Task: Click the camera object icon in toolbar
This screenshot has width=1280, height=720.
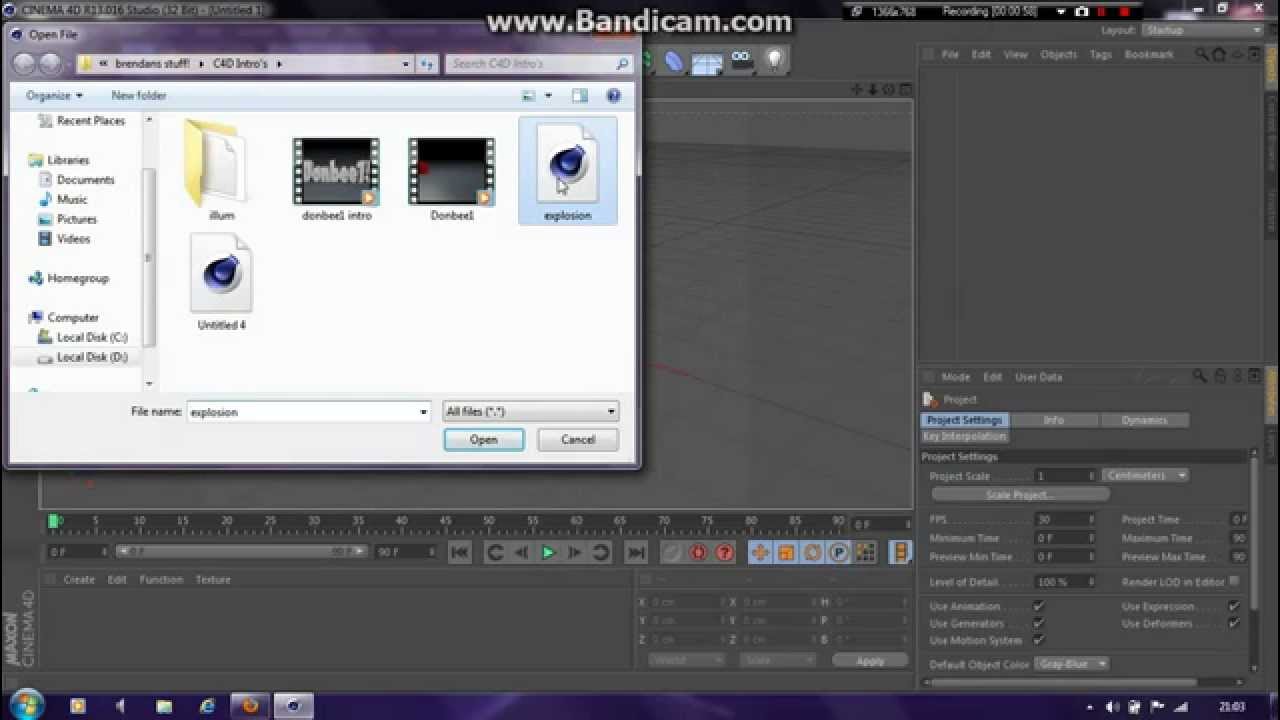Action: 741,61
